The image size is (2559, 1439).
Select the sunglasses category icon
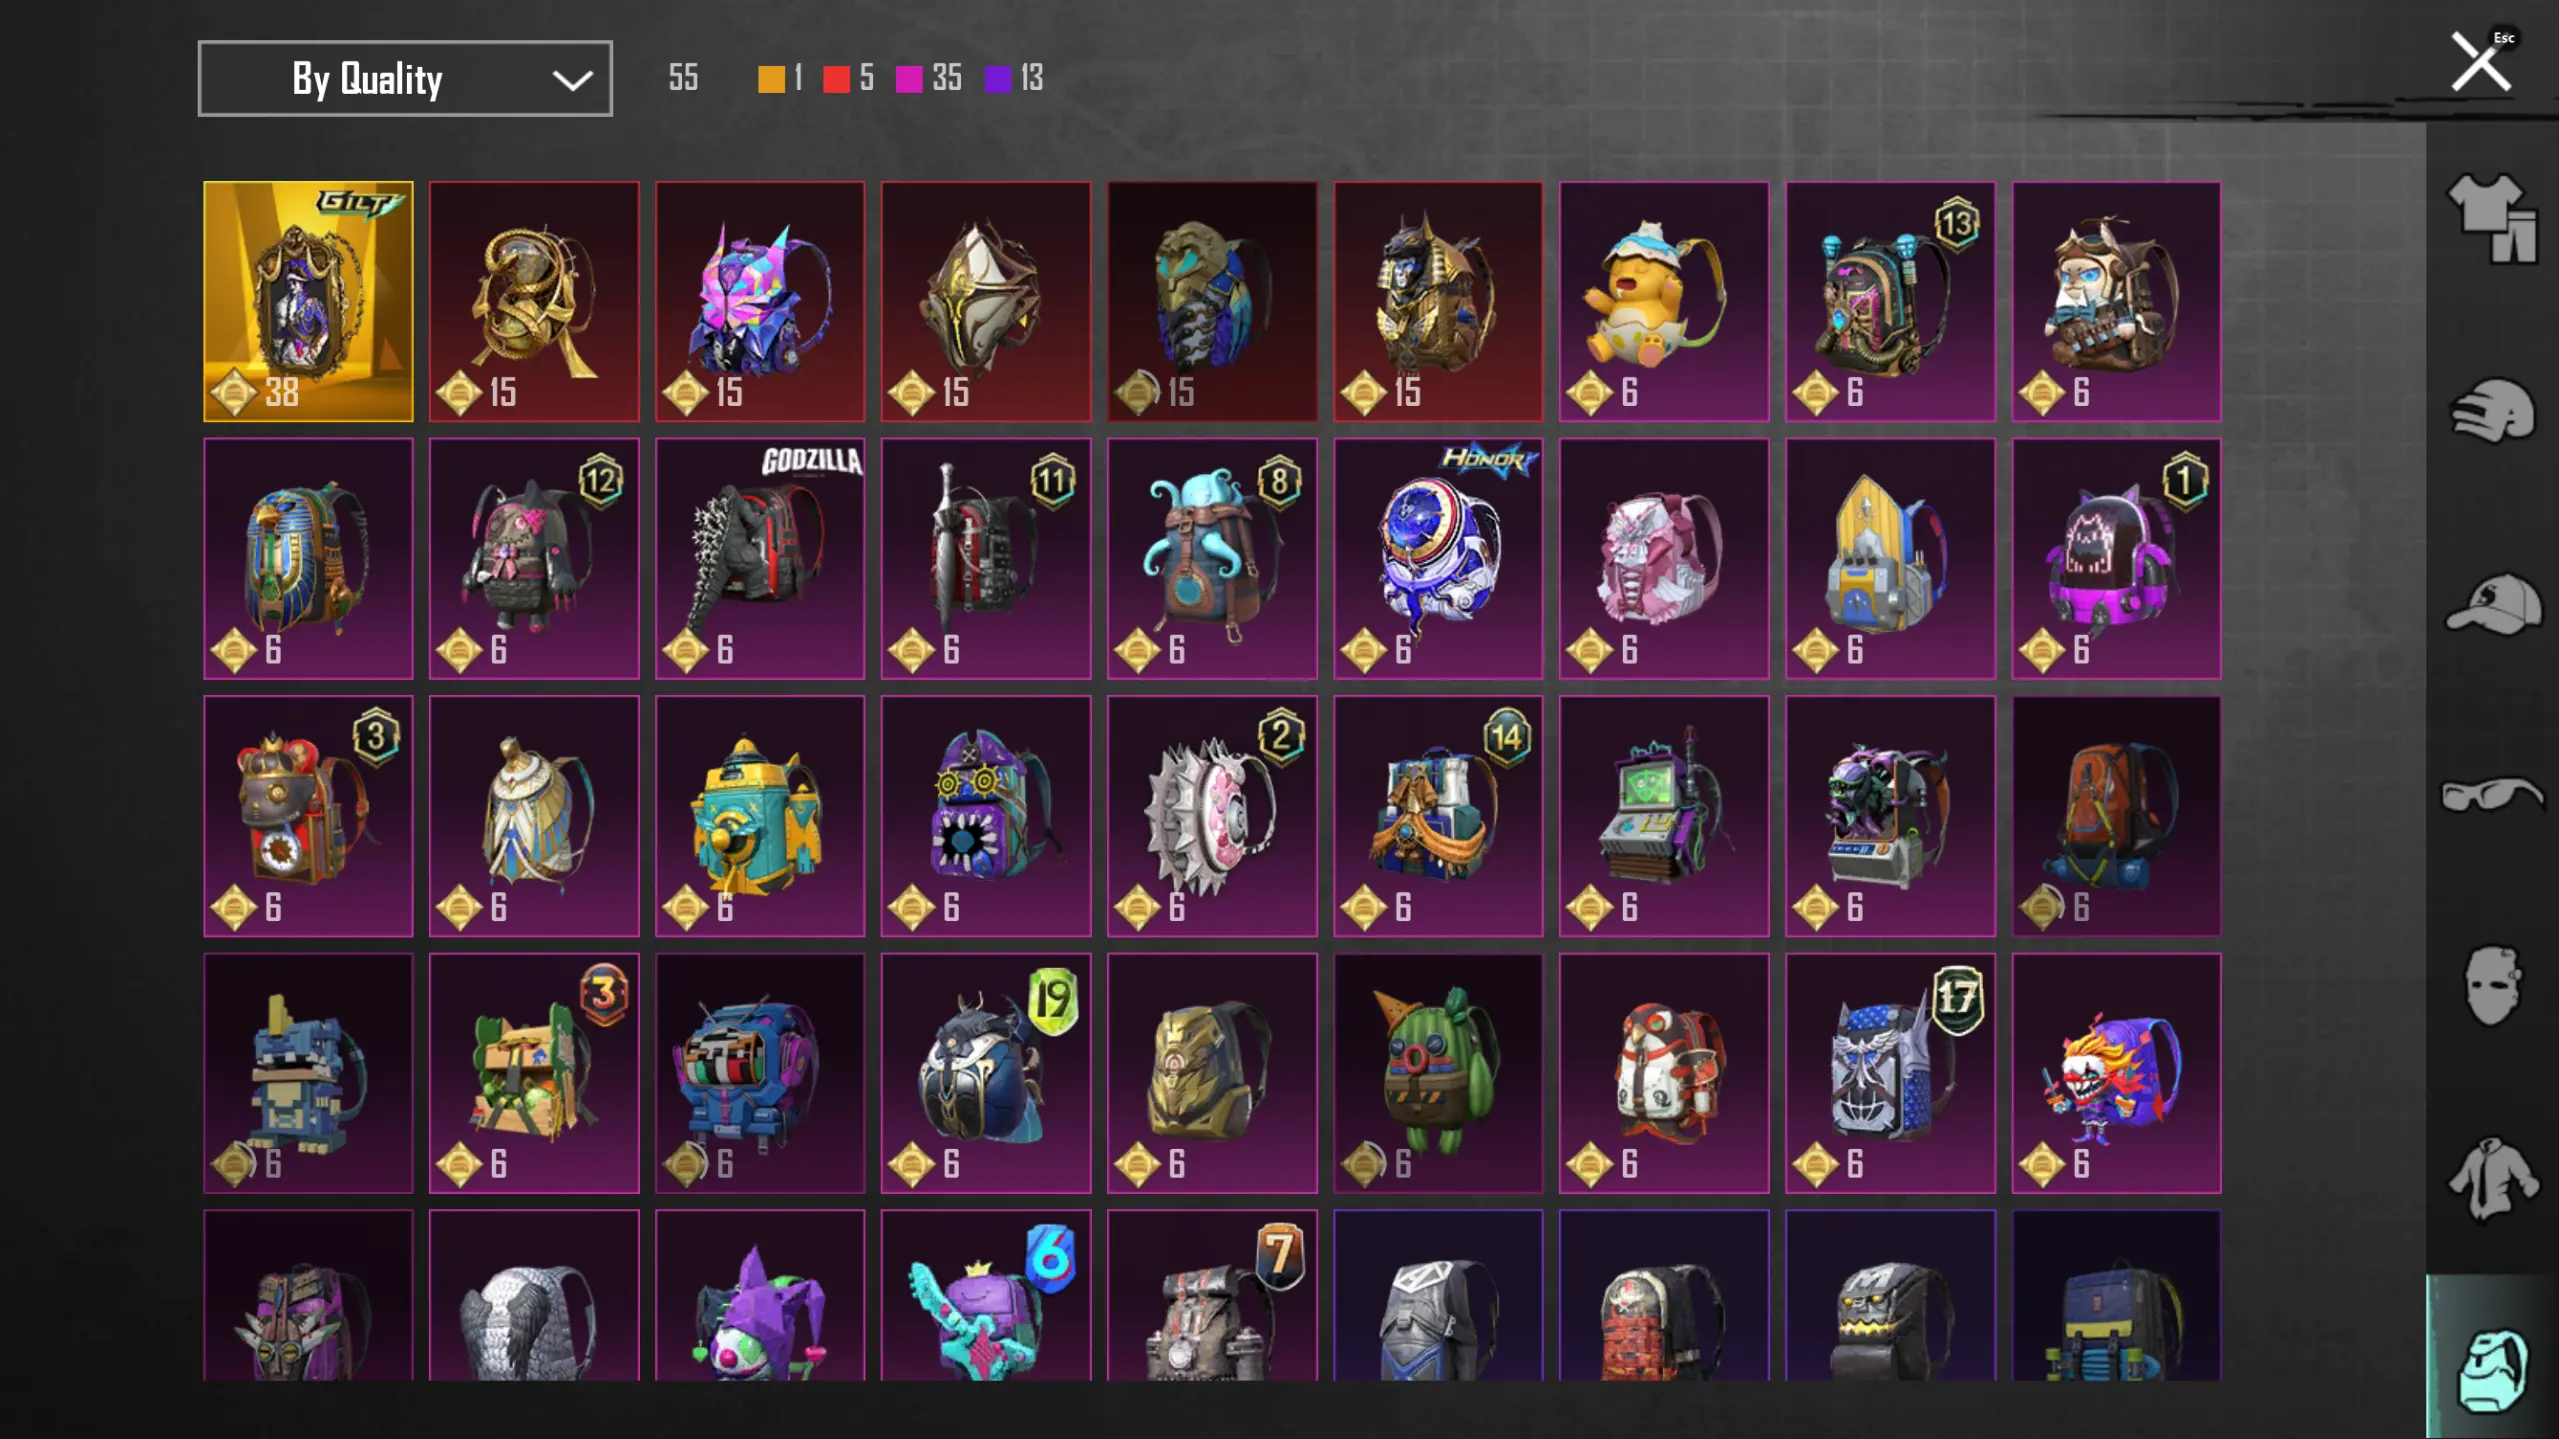[x=2492, y=795]
